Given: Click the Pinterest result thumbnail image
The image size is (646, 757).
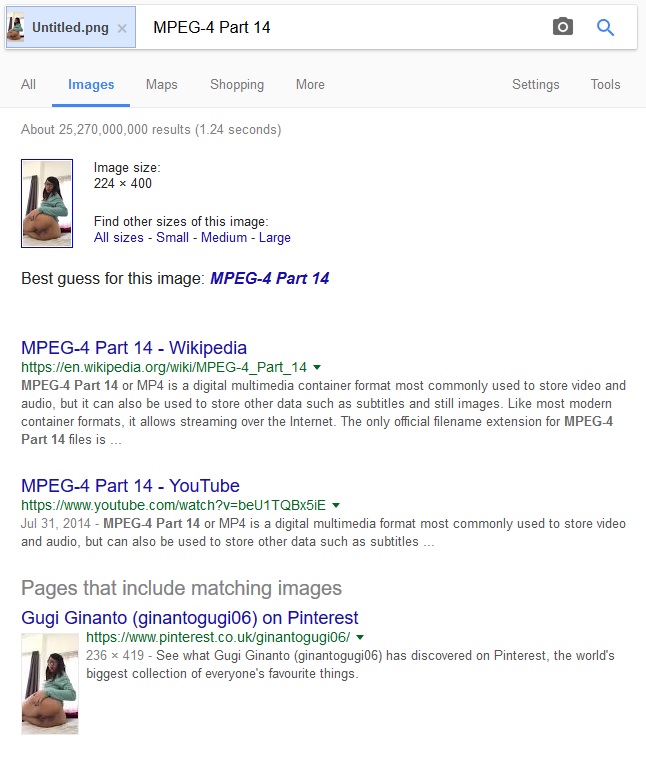Looking at the screenshot, I should click(x=50, y=684).
